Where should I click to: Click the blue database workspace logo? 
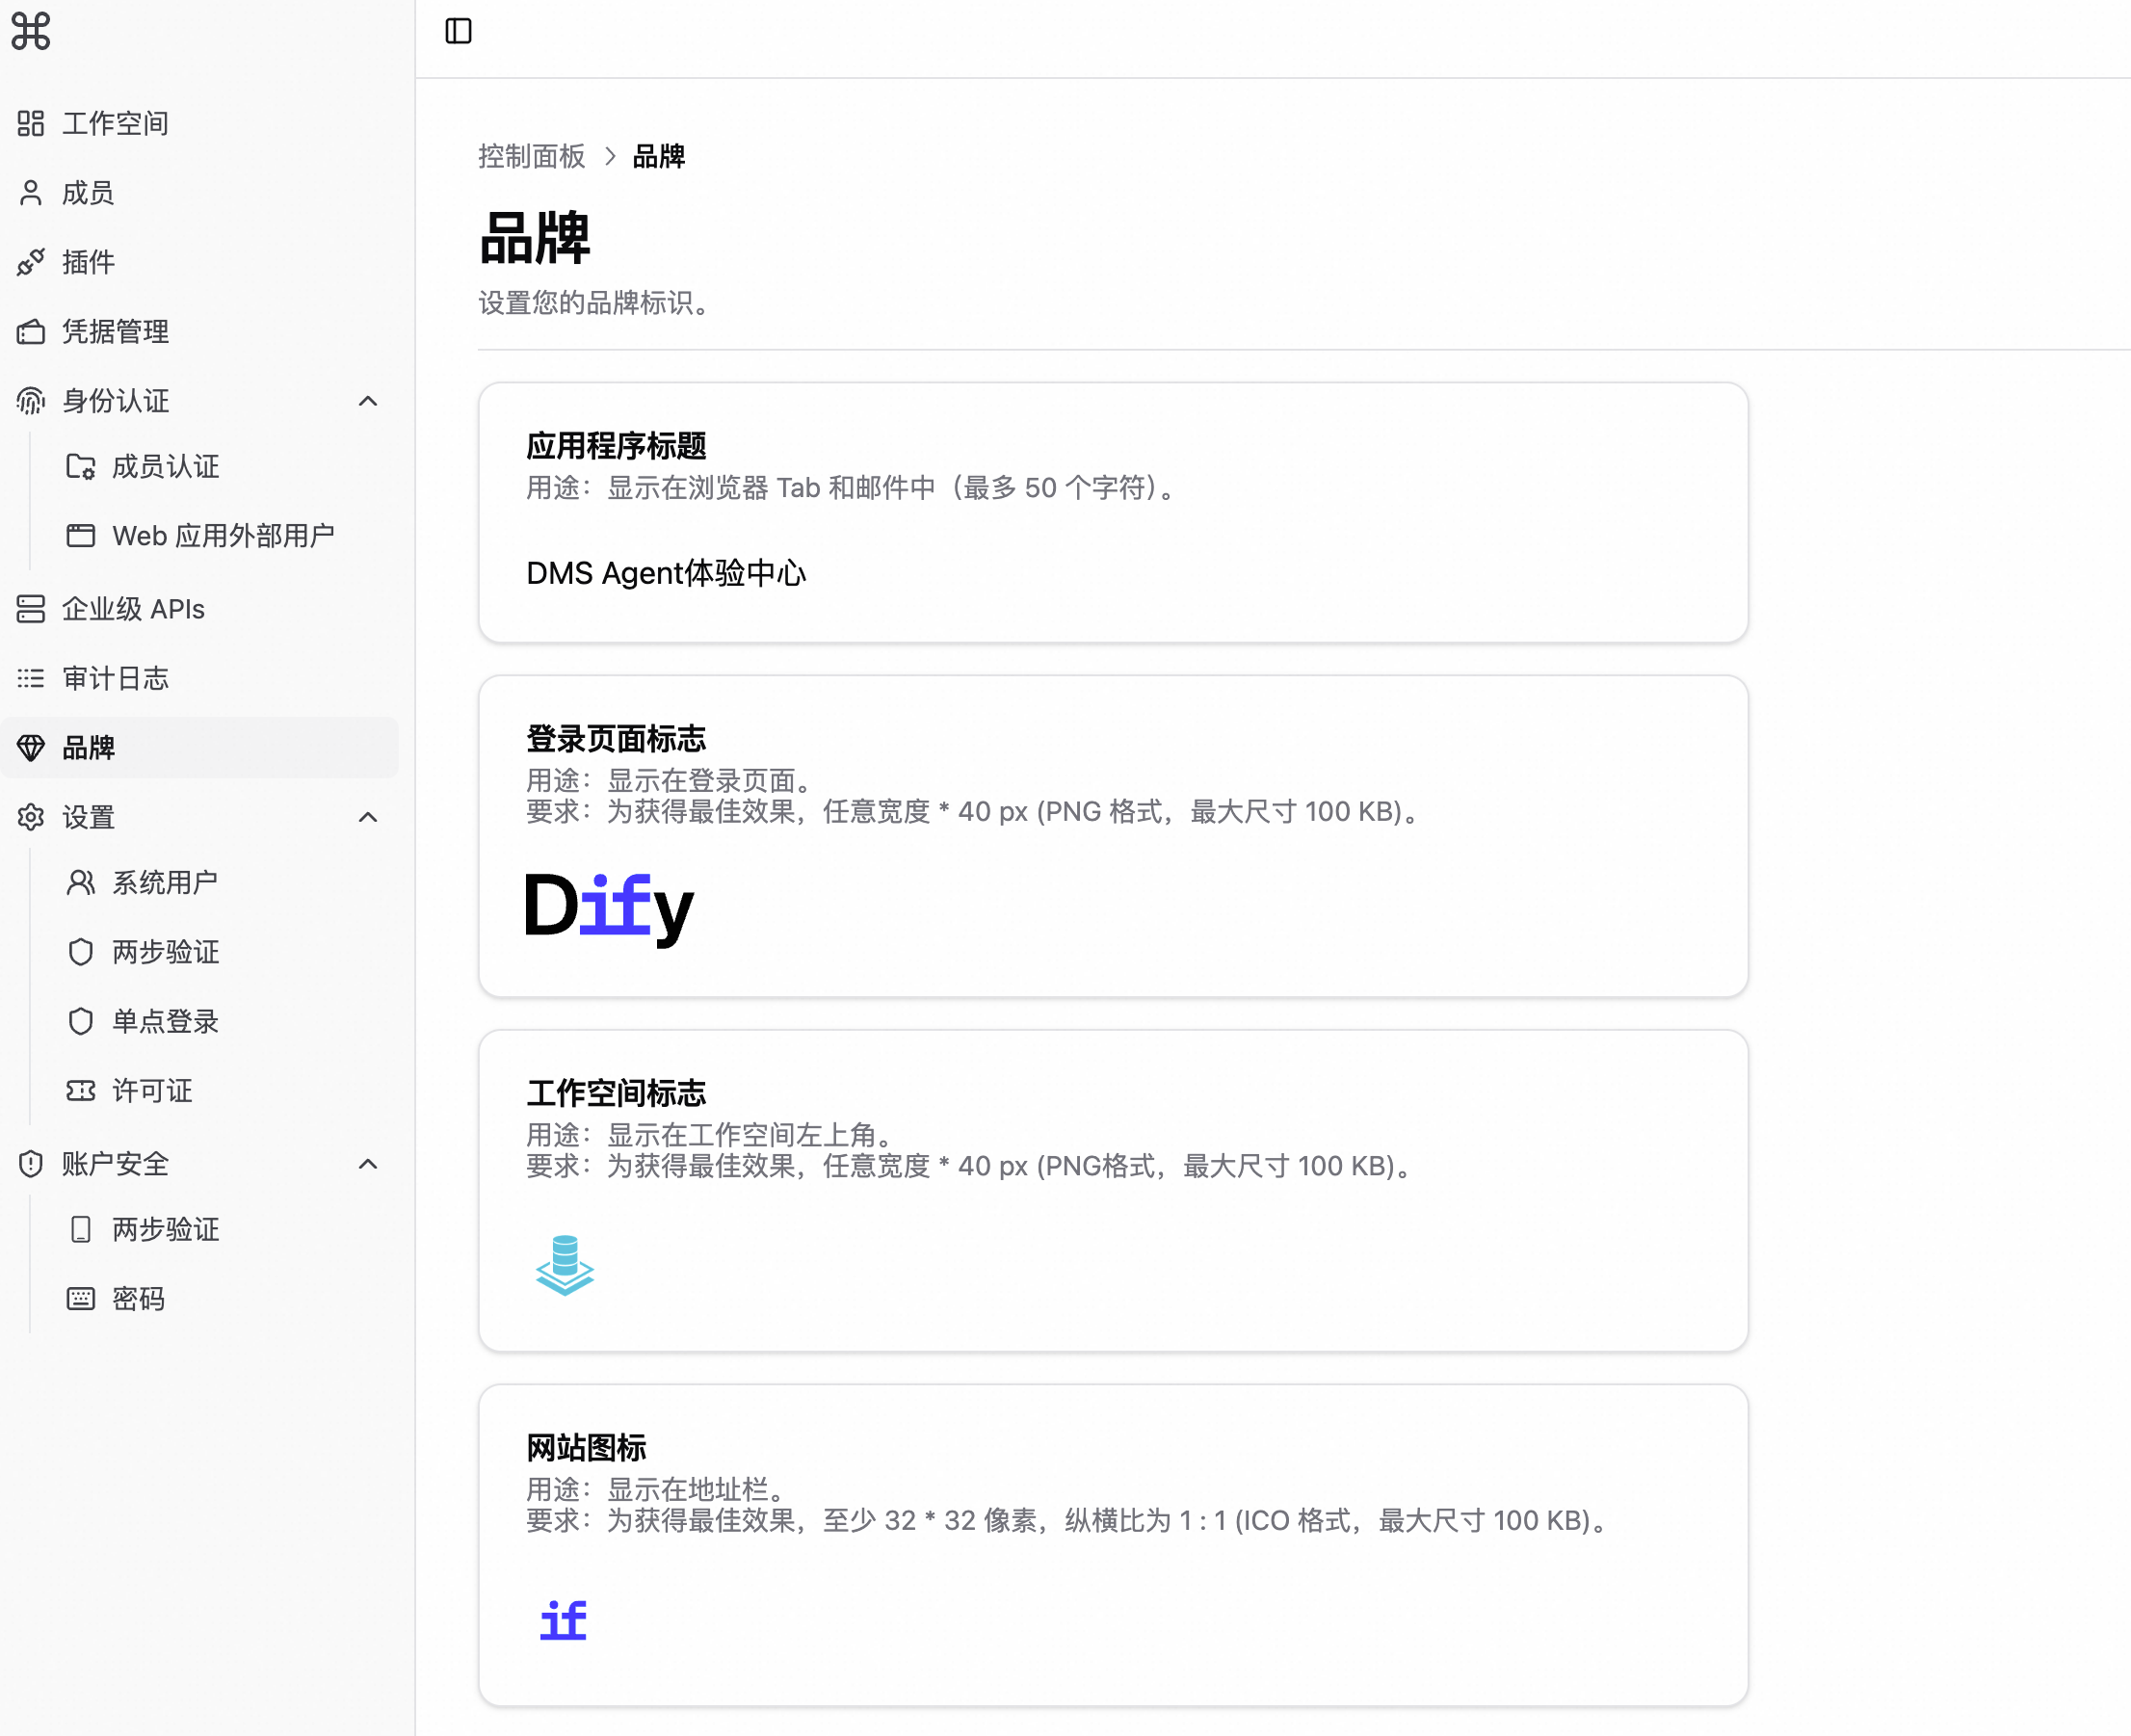pos(565,1265)
